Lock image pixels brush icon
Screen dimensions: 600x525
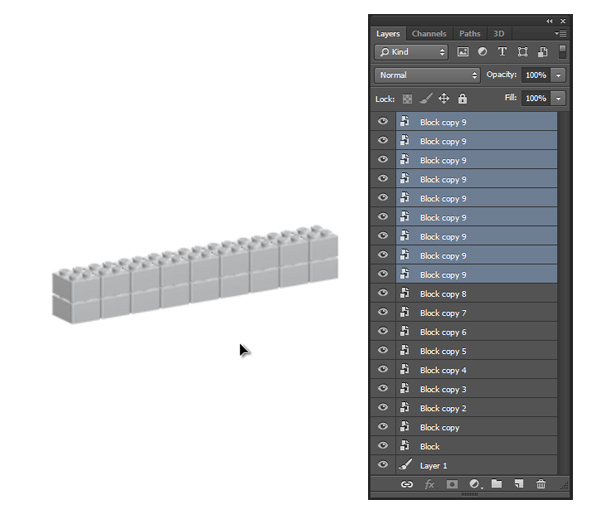click(426, 99)
